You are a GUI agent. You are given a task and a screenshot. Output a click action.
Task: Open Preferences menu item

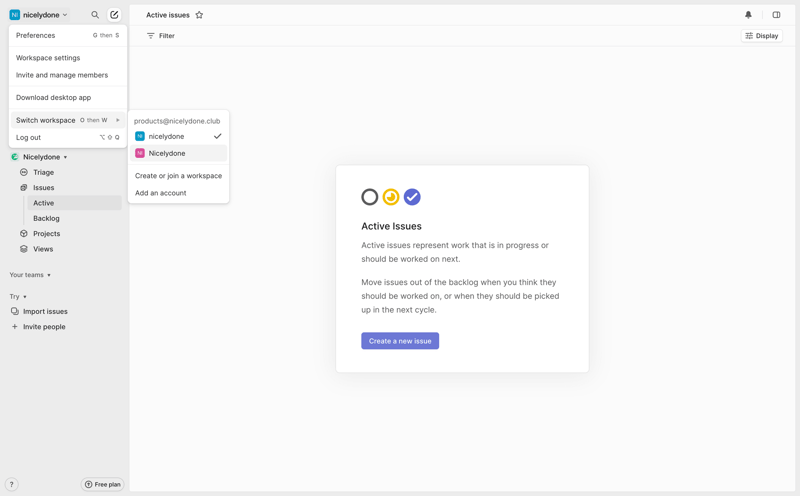[67, 35]
